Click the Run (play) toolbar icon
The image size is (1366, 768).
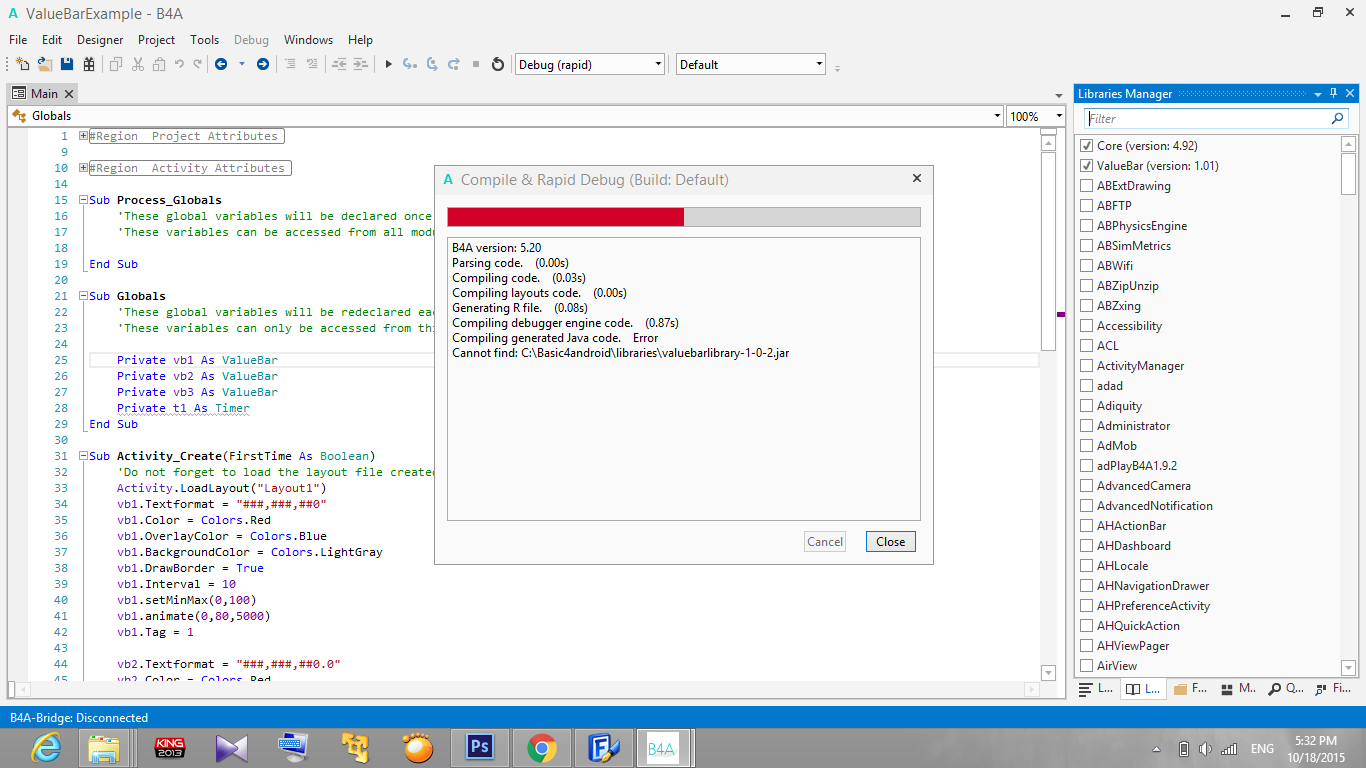coord(389,64)
